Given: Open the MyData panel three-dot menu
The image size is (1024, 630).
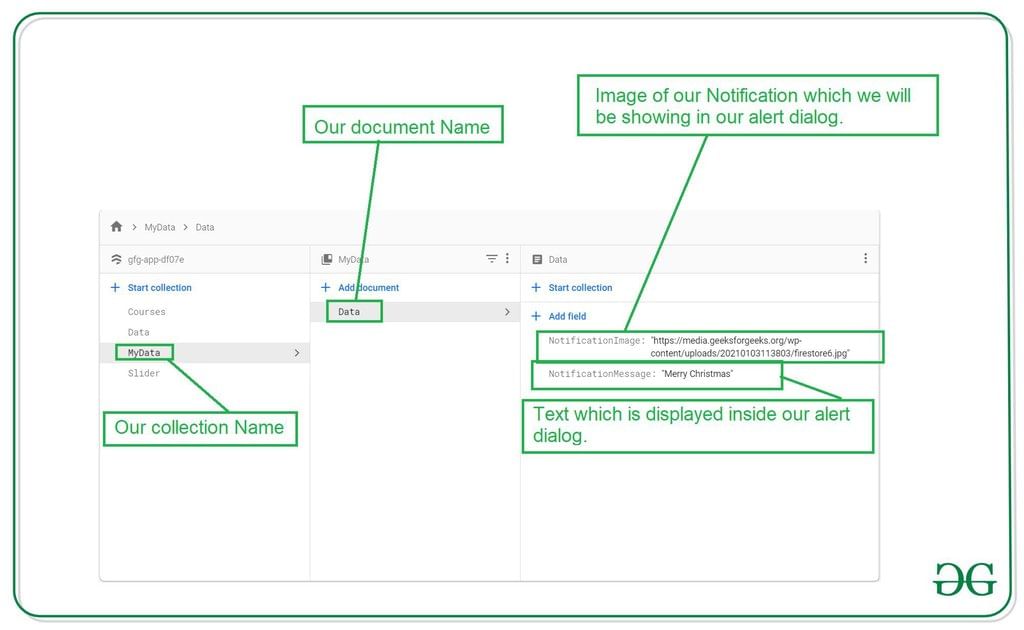Looking at the screenshot, I should [507, 258].
